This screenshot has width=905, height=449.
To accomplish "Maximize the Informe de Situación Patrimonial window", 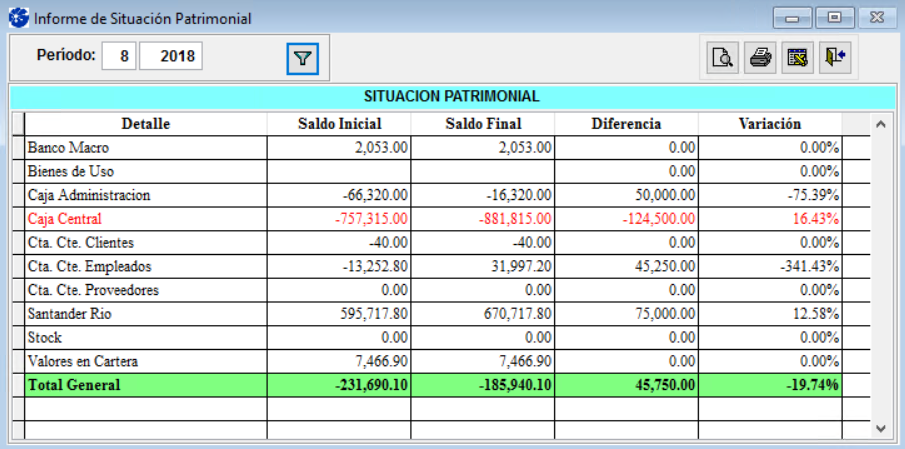I will pos(832,18).
